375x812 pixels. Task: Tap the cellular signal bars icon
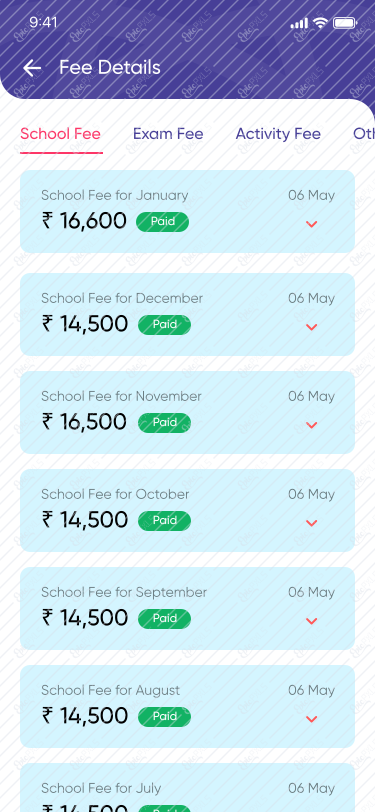(x=299, y=23)
